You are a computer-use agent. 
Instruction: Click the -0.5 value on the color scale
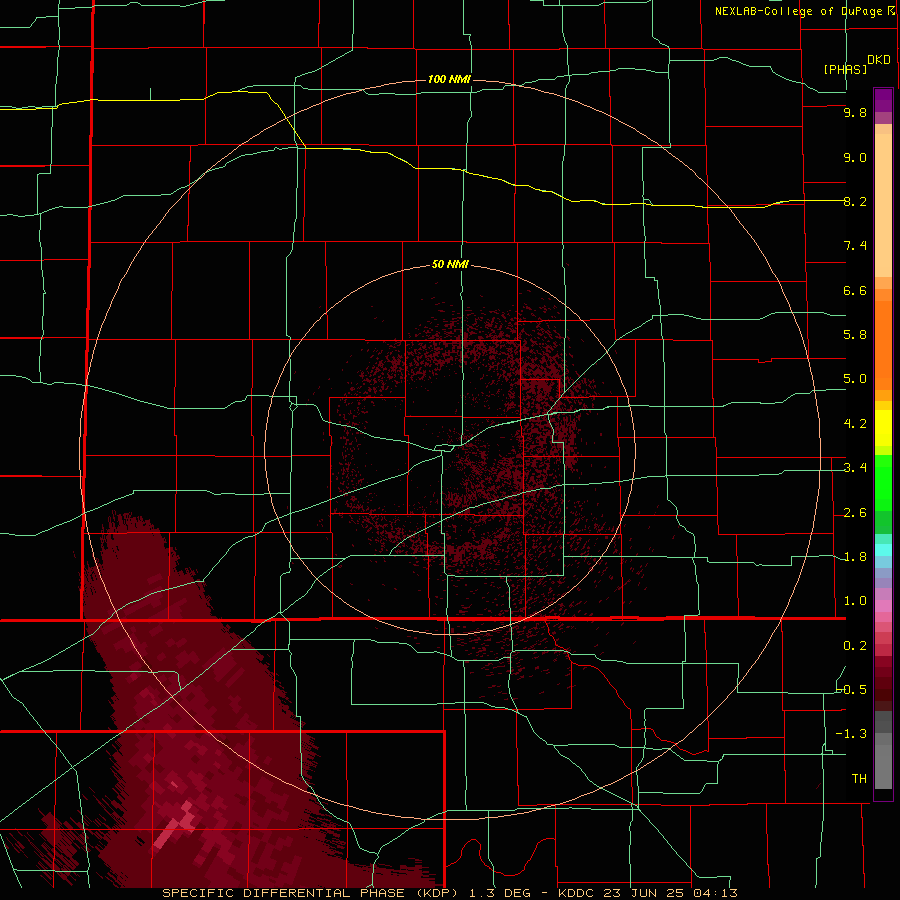coord(852,690)
